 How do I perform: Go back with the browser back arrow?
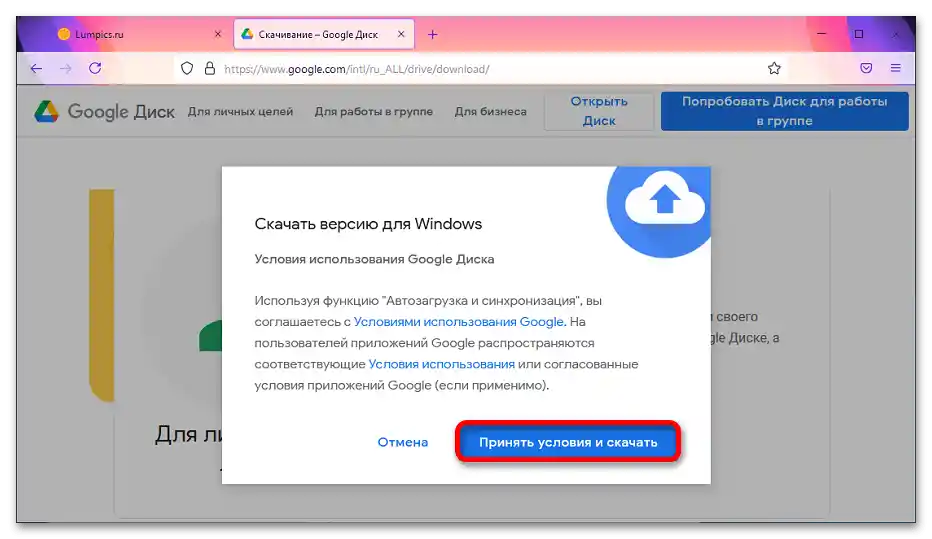pyautogui.click(x=36, y=69)
